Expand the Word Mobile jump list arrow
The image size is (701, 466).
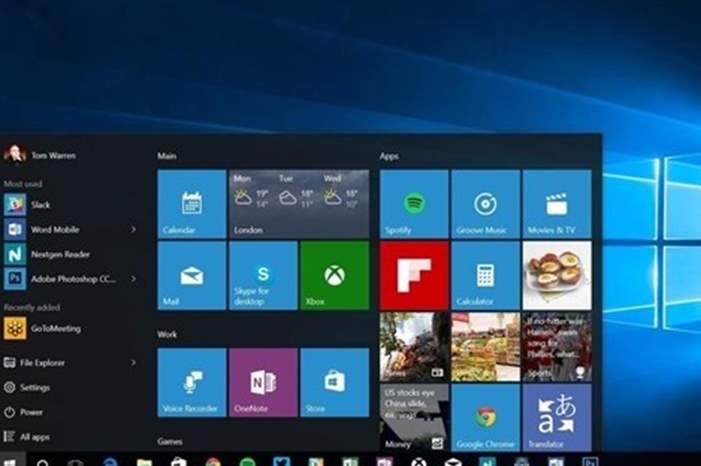coord(133,229)
